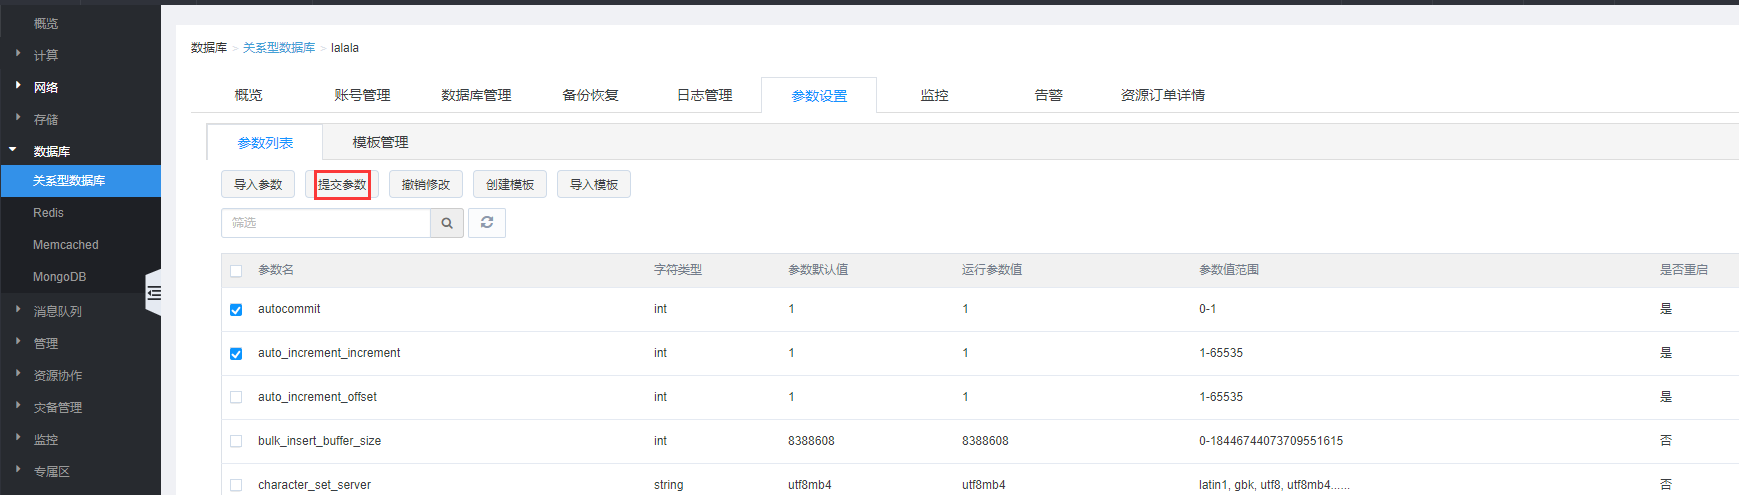Switch to the 概览 tab

[x=248, y=95]
